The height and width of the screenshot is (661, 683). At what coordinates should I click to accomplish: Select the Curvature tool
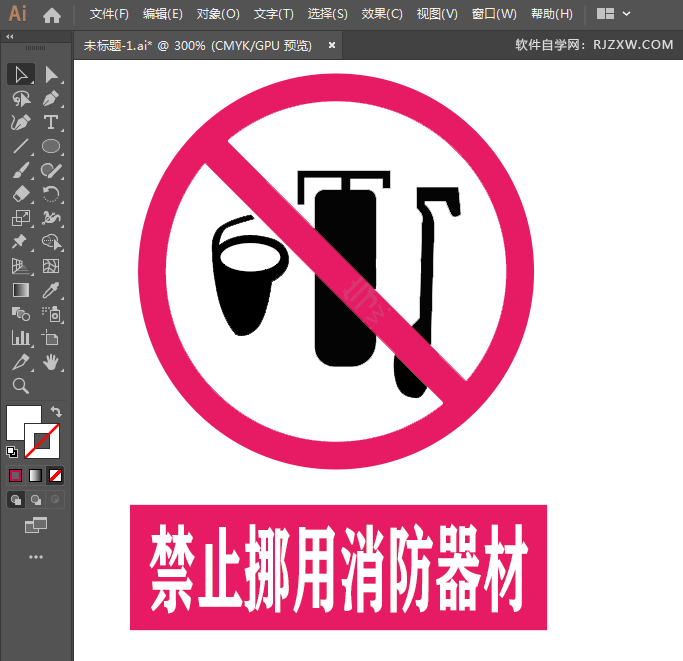pyautogui.click(x=20, y=122)
